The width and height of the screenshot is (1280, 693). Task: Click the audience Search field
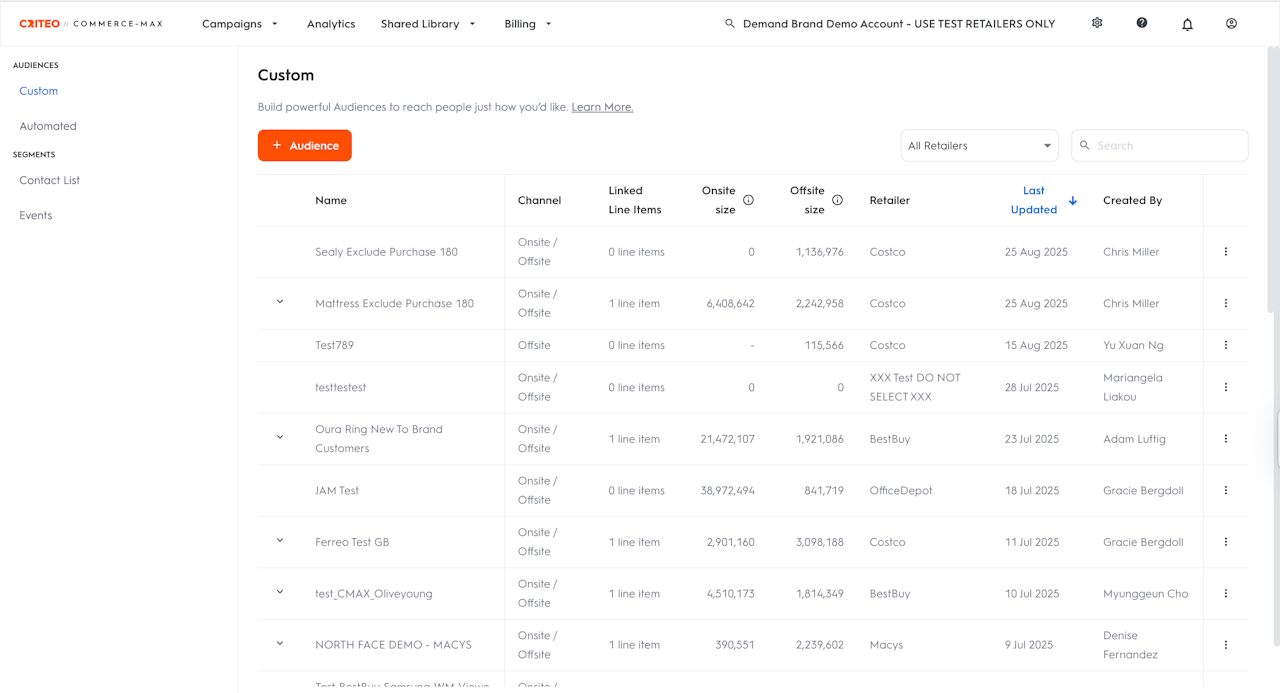(1168, 146)
